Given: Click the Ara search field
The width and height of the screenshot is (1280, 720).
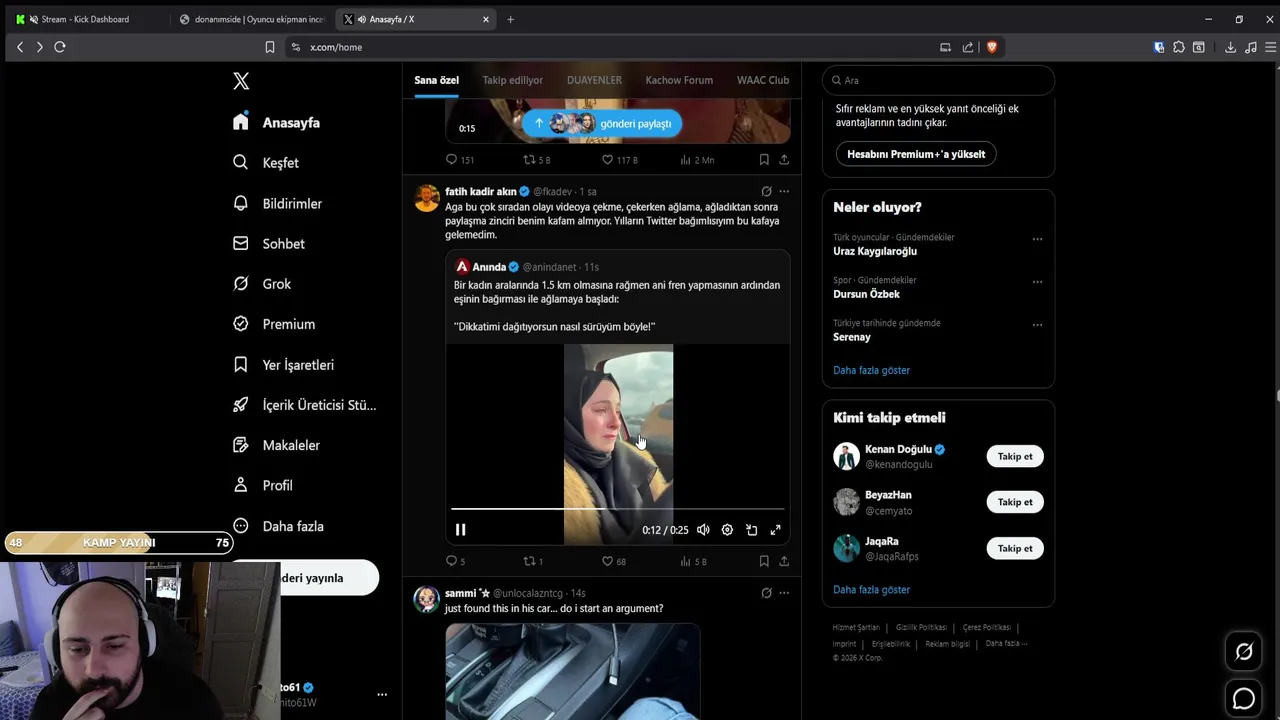Looking at the screenshot, I should (x=938, y=80).
